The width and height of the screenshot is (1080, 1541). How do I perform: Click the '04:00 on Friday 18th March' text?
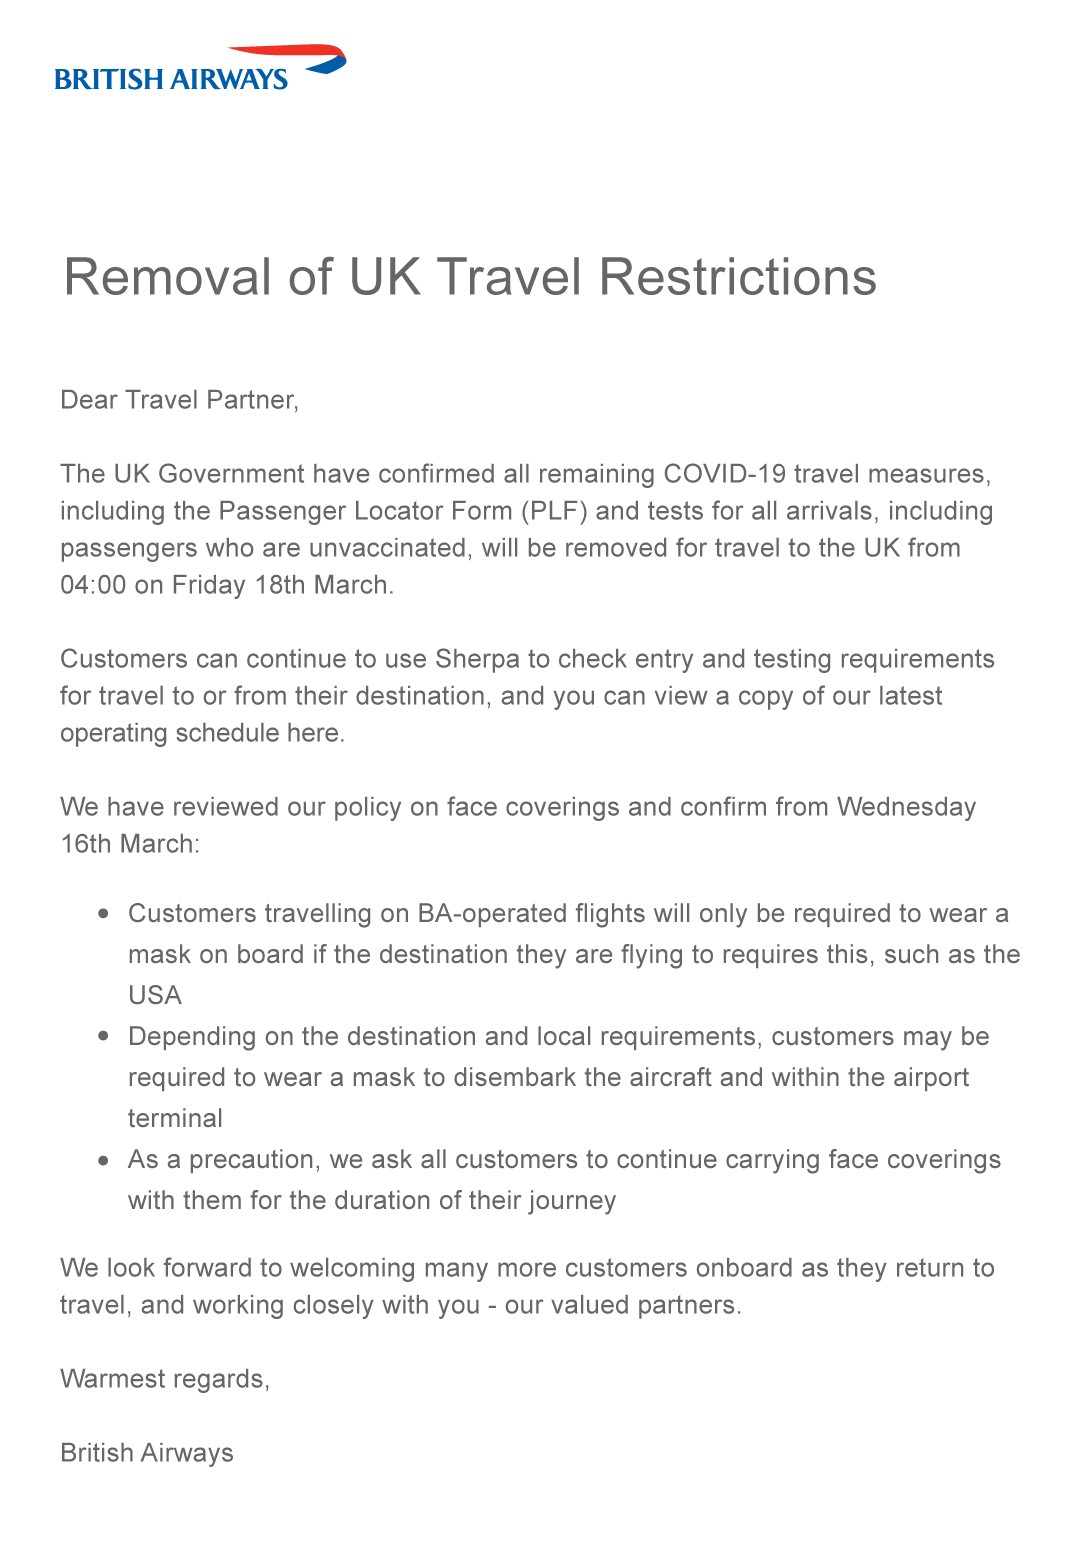(224, 585)
